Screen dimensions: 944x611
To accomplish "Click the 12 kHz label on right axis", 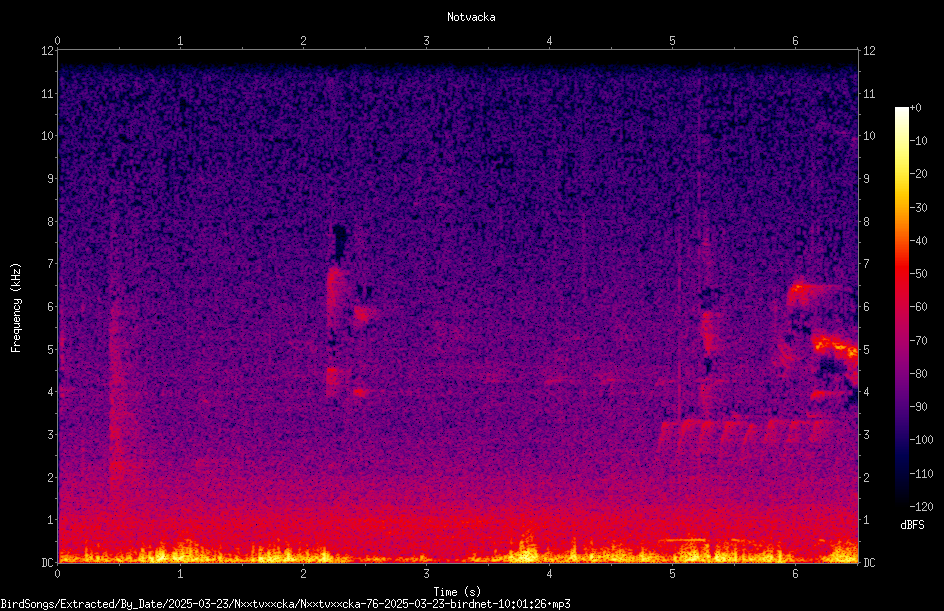I will coord(869,51).
